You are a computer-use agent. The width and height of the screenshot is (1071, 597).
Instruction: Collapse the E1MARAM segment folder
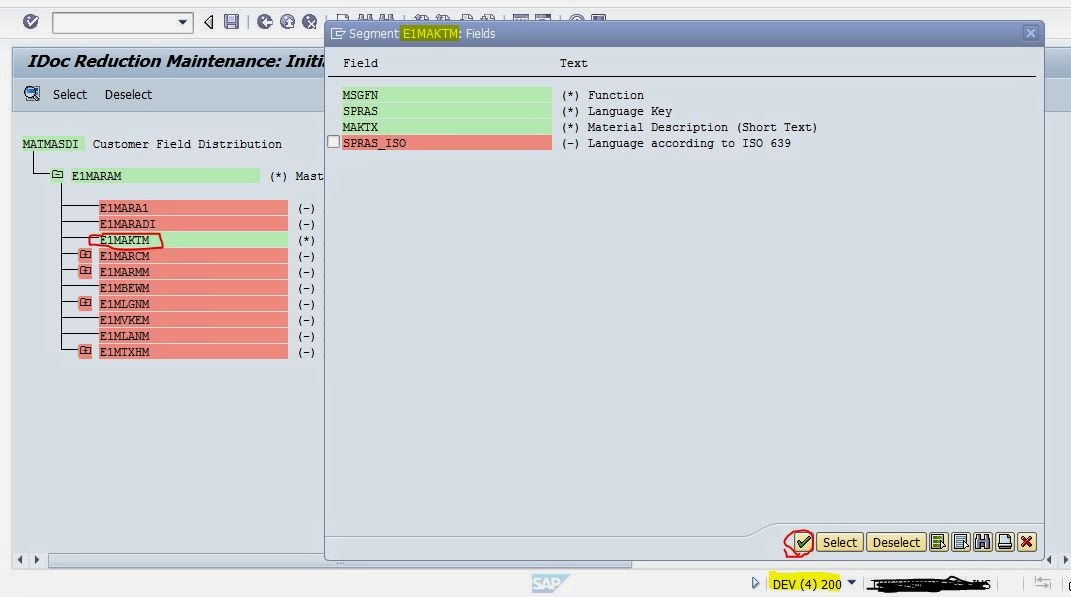click(x=57, y=176)
